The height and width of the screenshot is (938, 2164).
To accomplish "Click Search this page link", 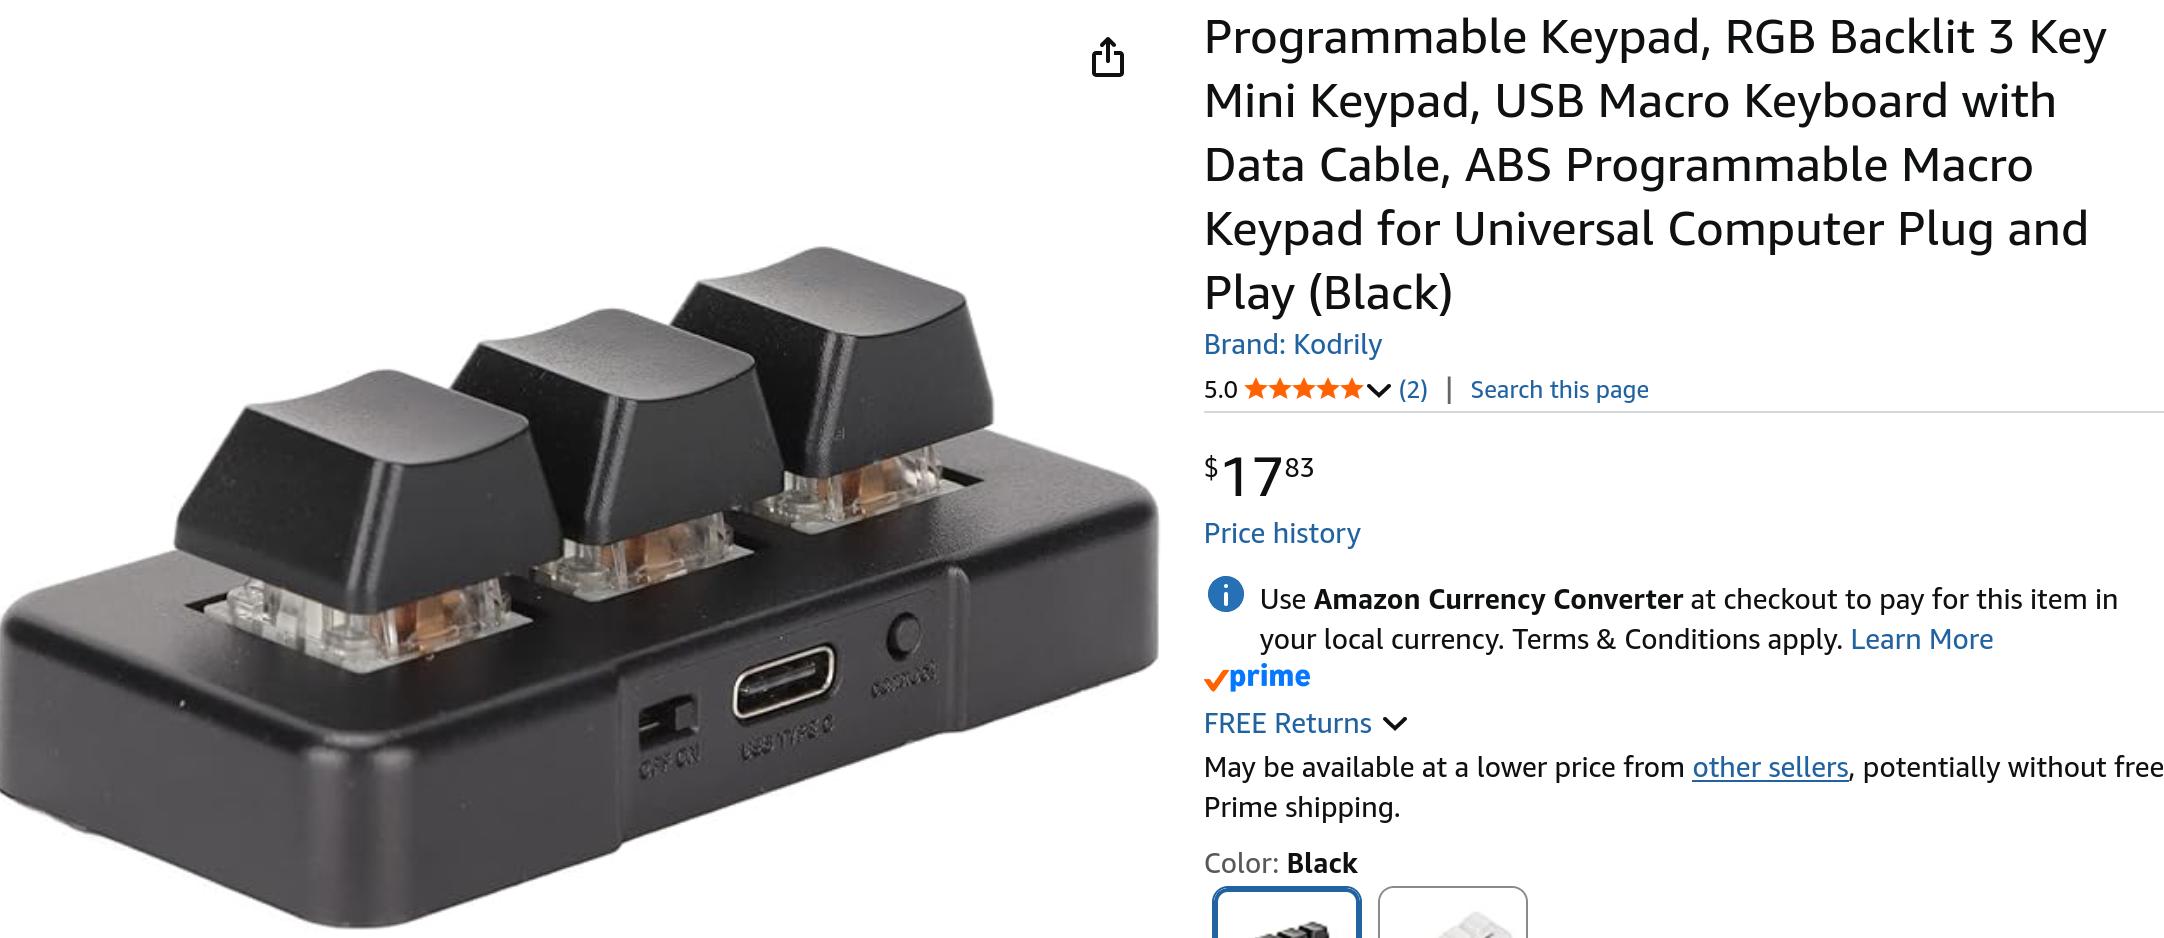I will point(1559,389).
